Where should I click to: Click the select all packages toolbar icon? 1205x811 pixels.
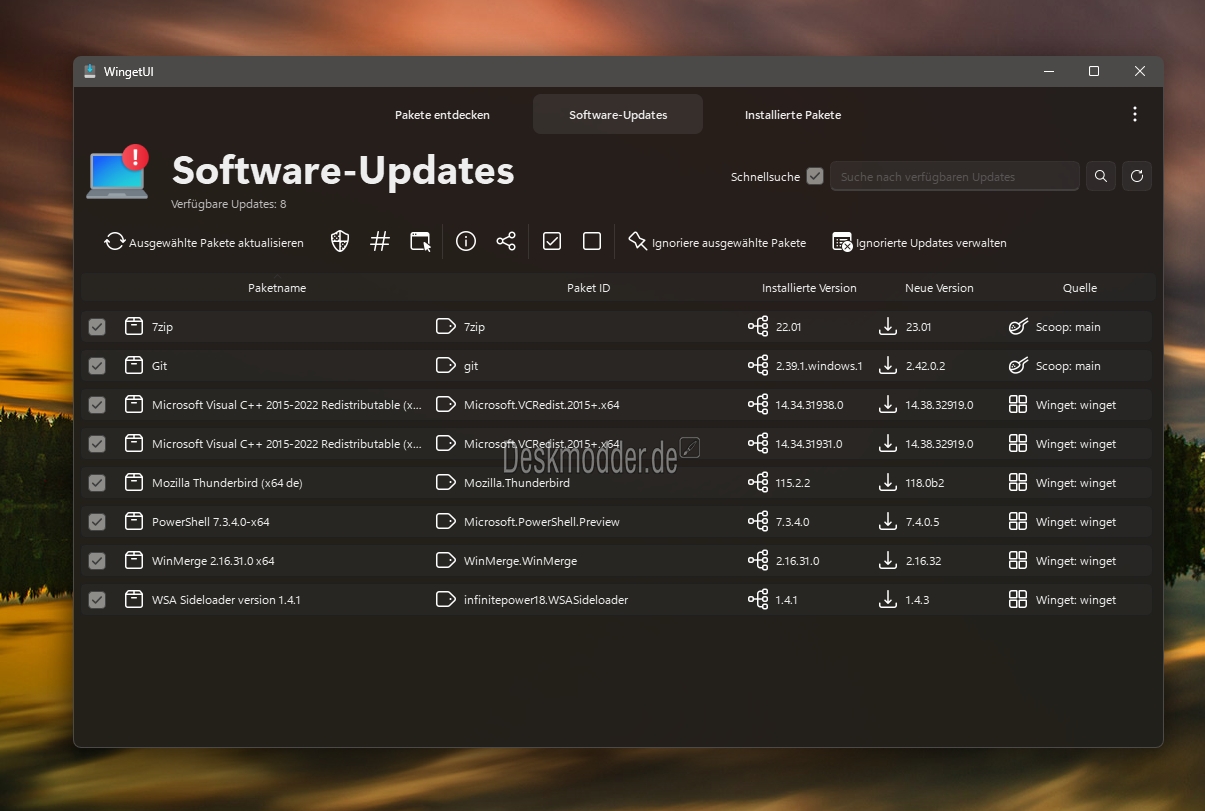point(552,241)
